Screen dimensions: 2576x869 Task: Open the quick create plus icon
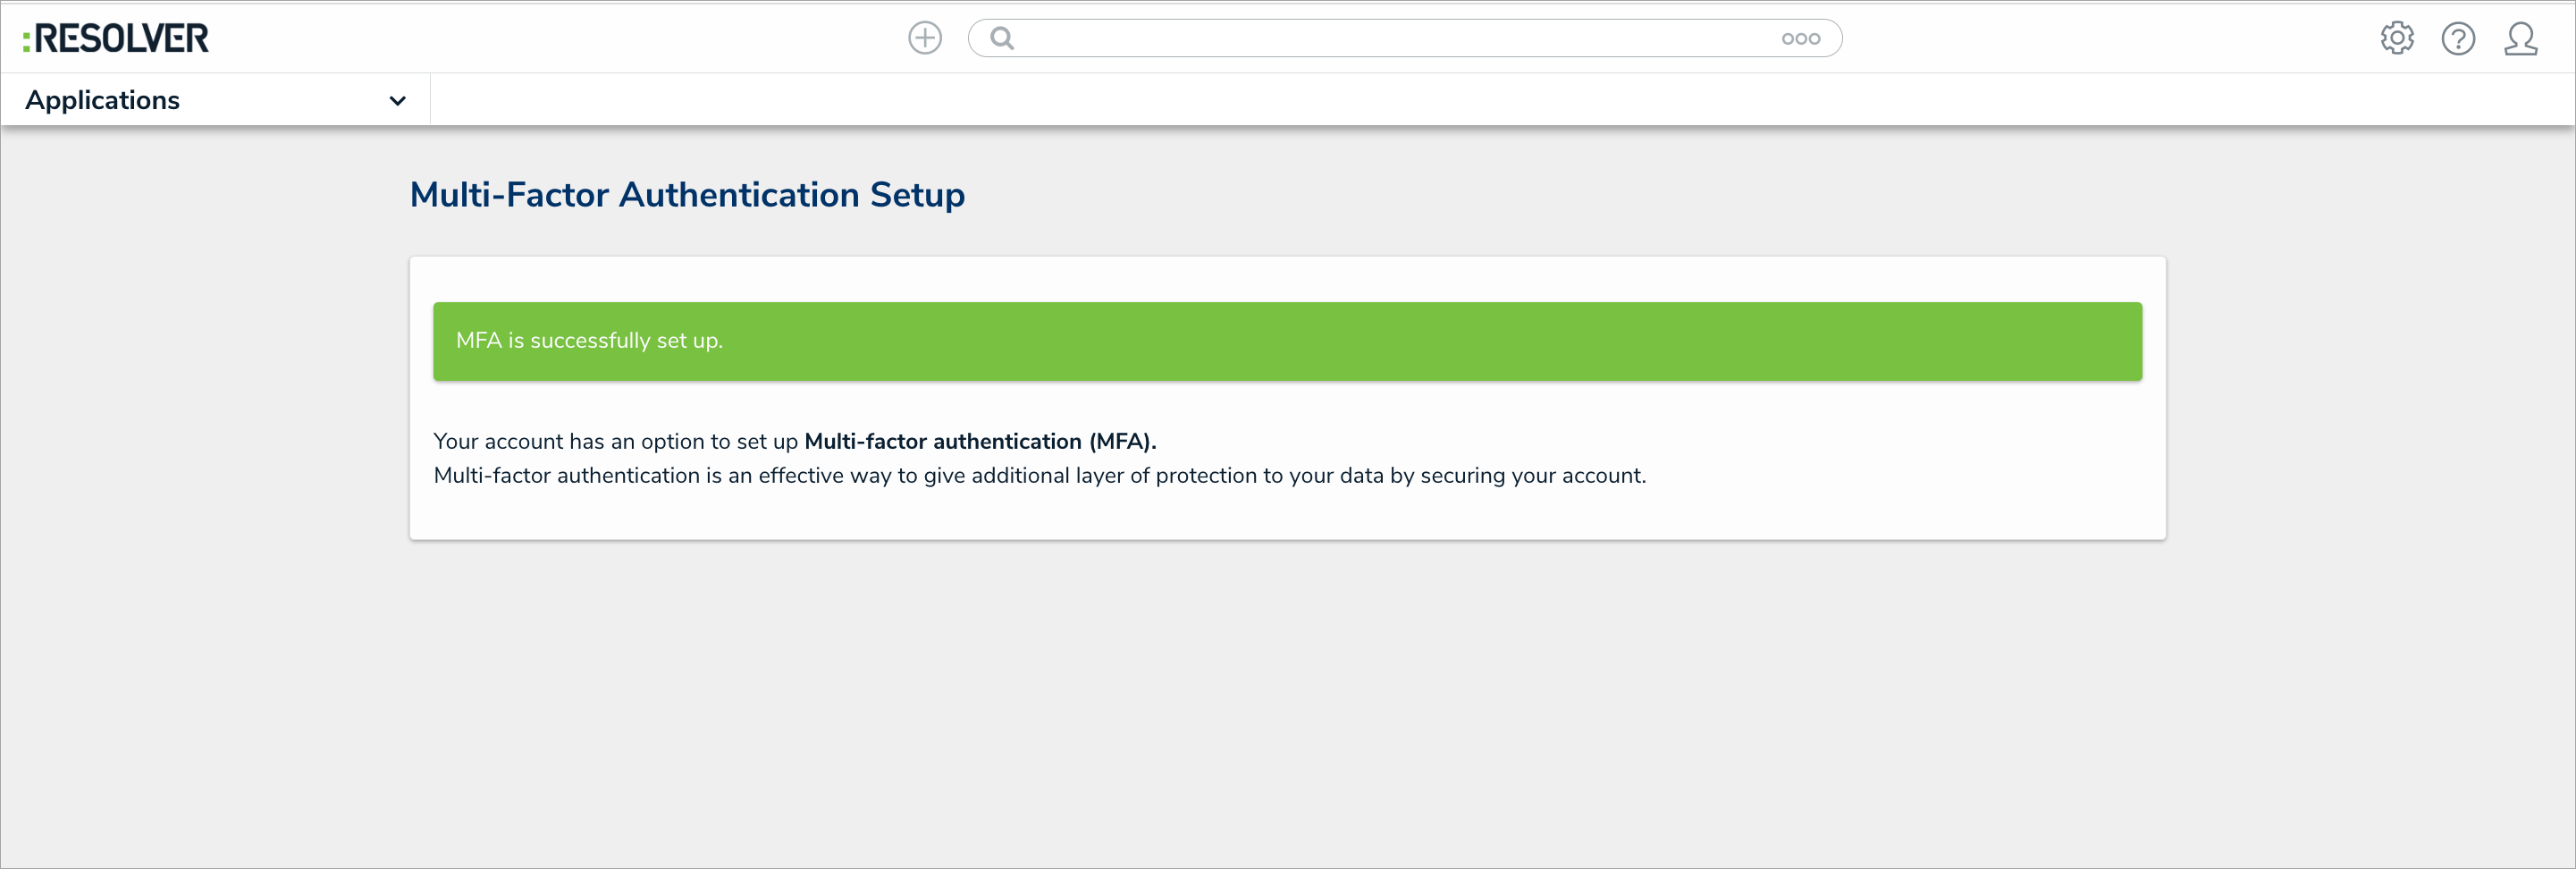924,38
